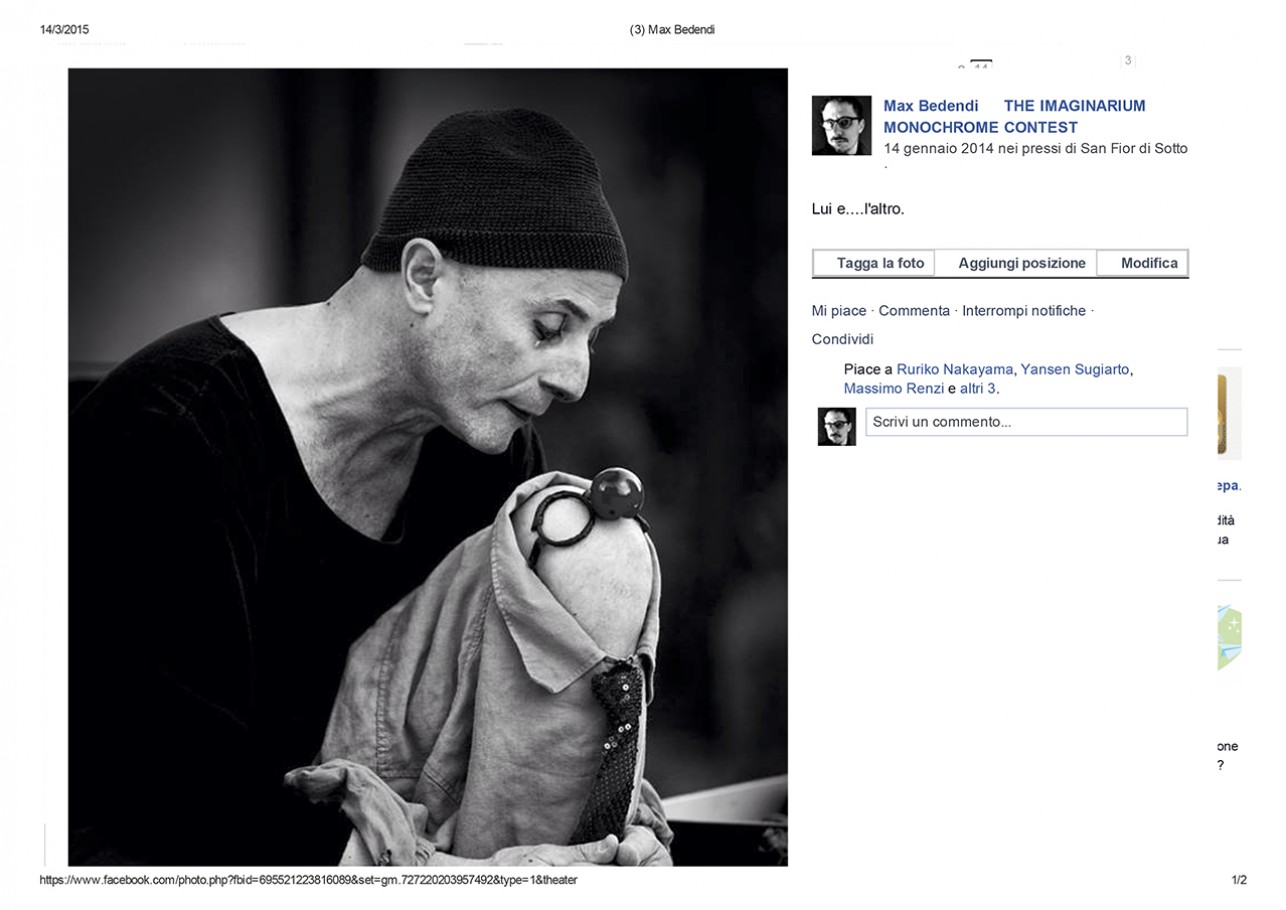Viewport: 1286px width, 910px height.
Task: Show the altri 3 people who liked
Action: [x=978, y=388]
